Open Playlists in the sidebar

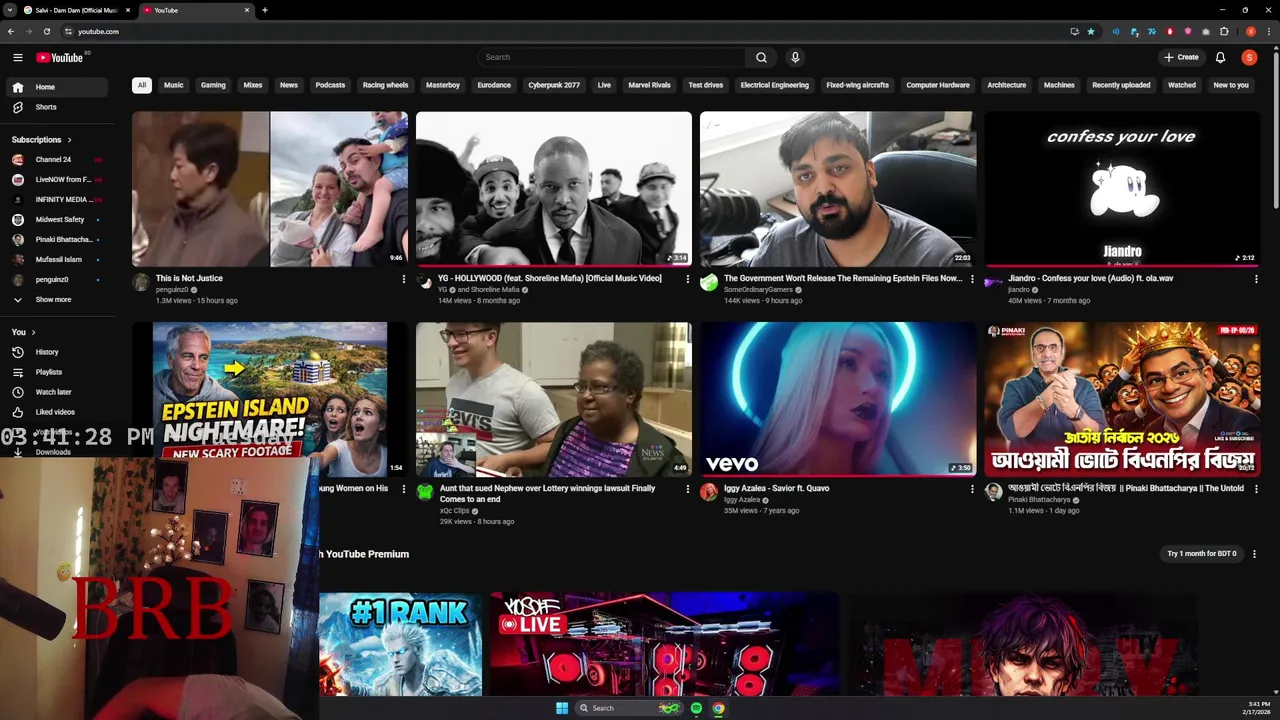coord(59,372)
